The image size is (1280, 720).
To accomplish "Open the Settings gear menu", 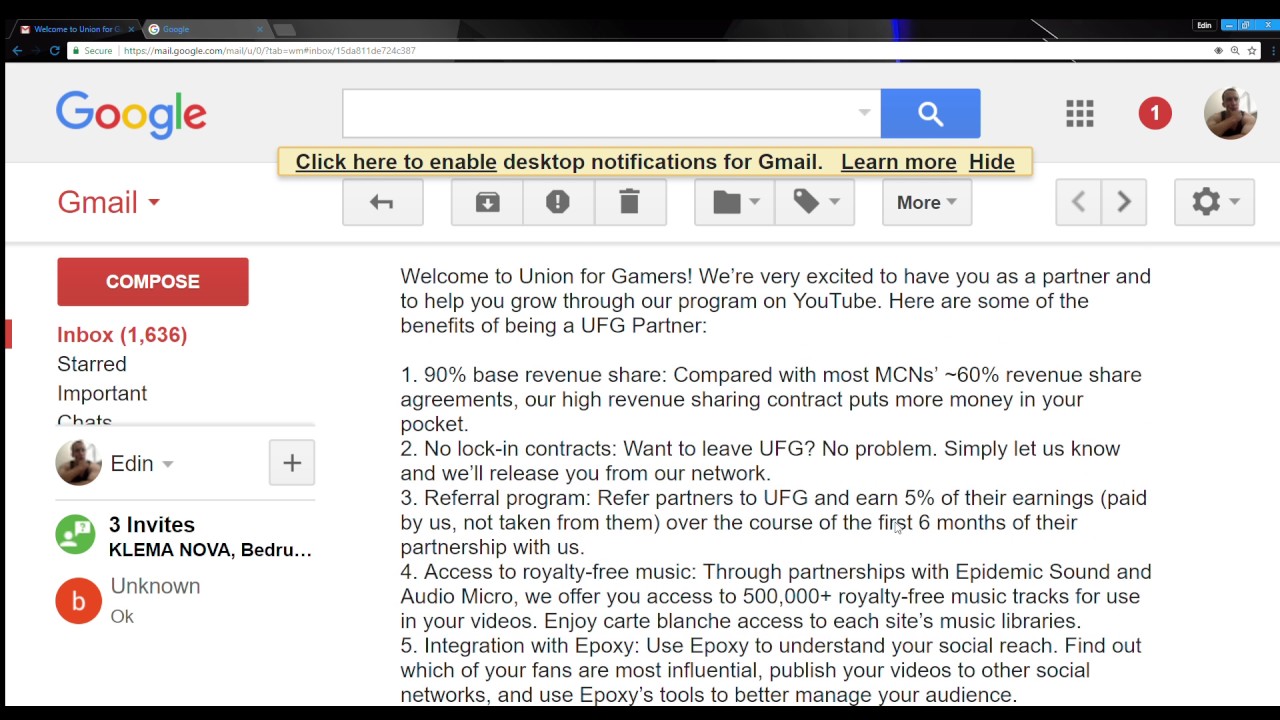I will coord(1214,203).
